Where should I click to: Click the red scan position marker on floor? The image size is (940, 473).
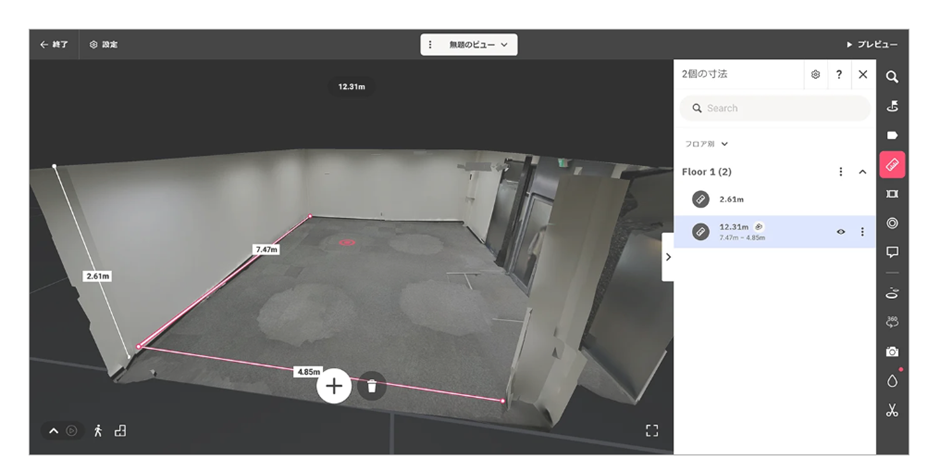click(x=347, y=242)
